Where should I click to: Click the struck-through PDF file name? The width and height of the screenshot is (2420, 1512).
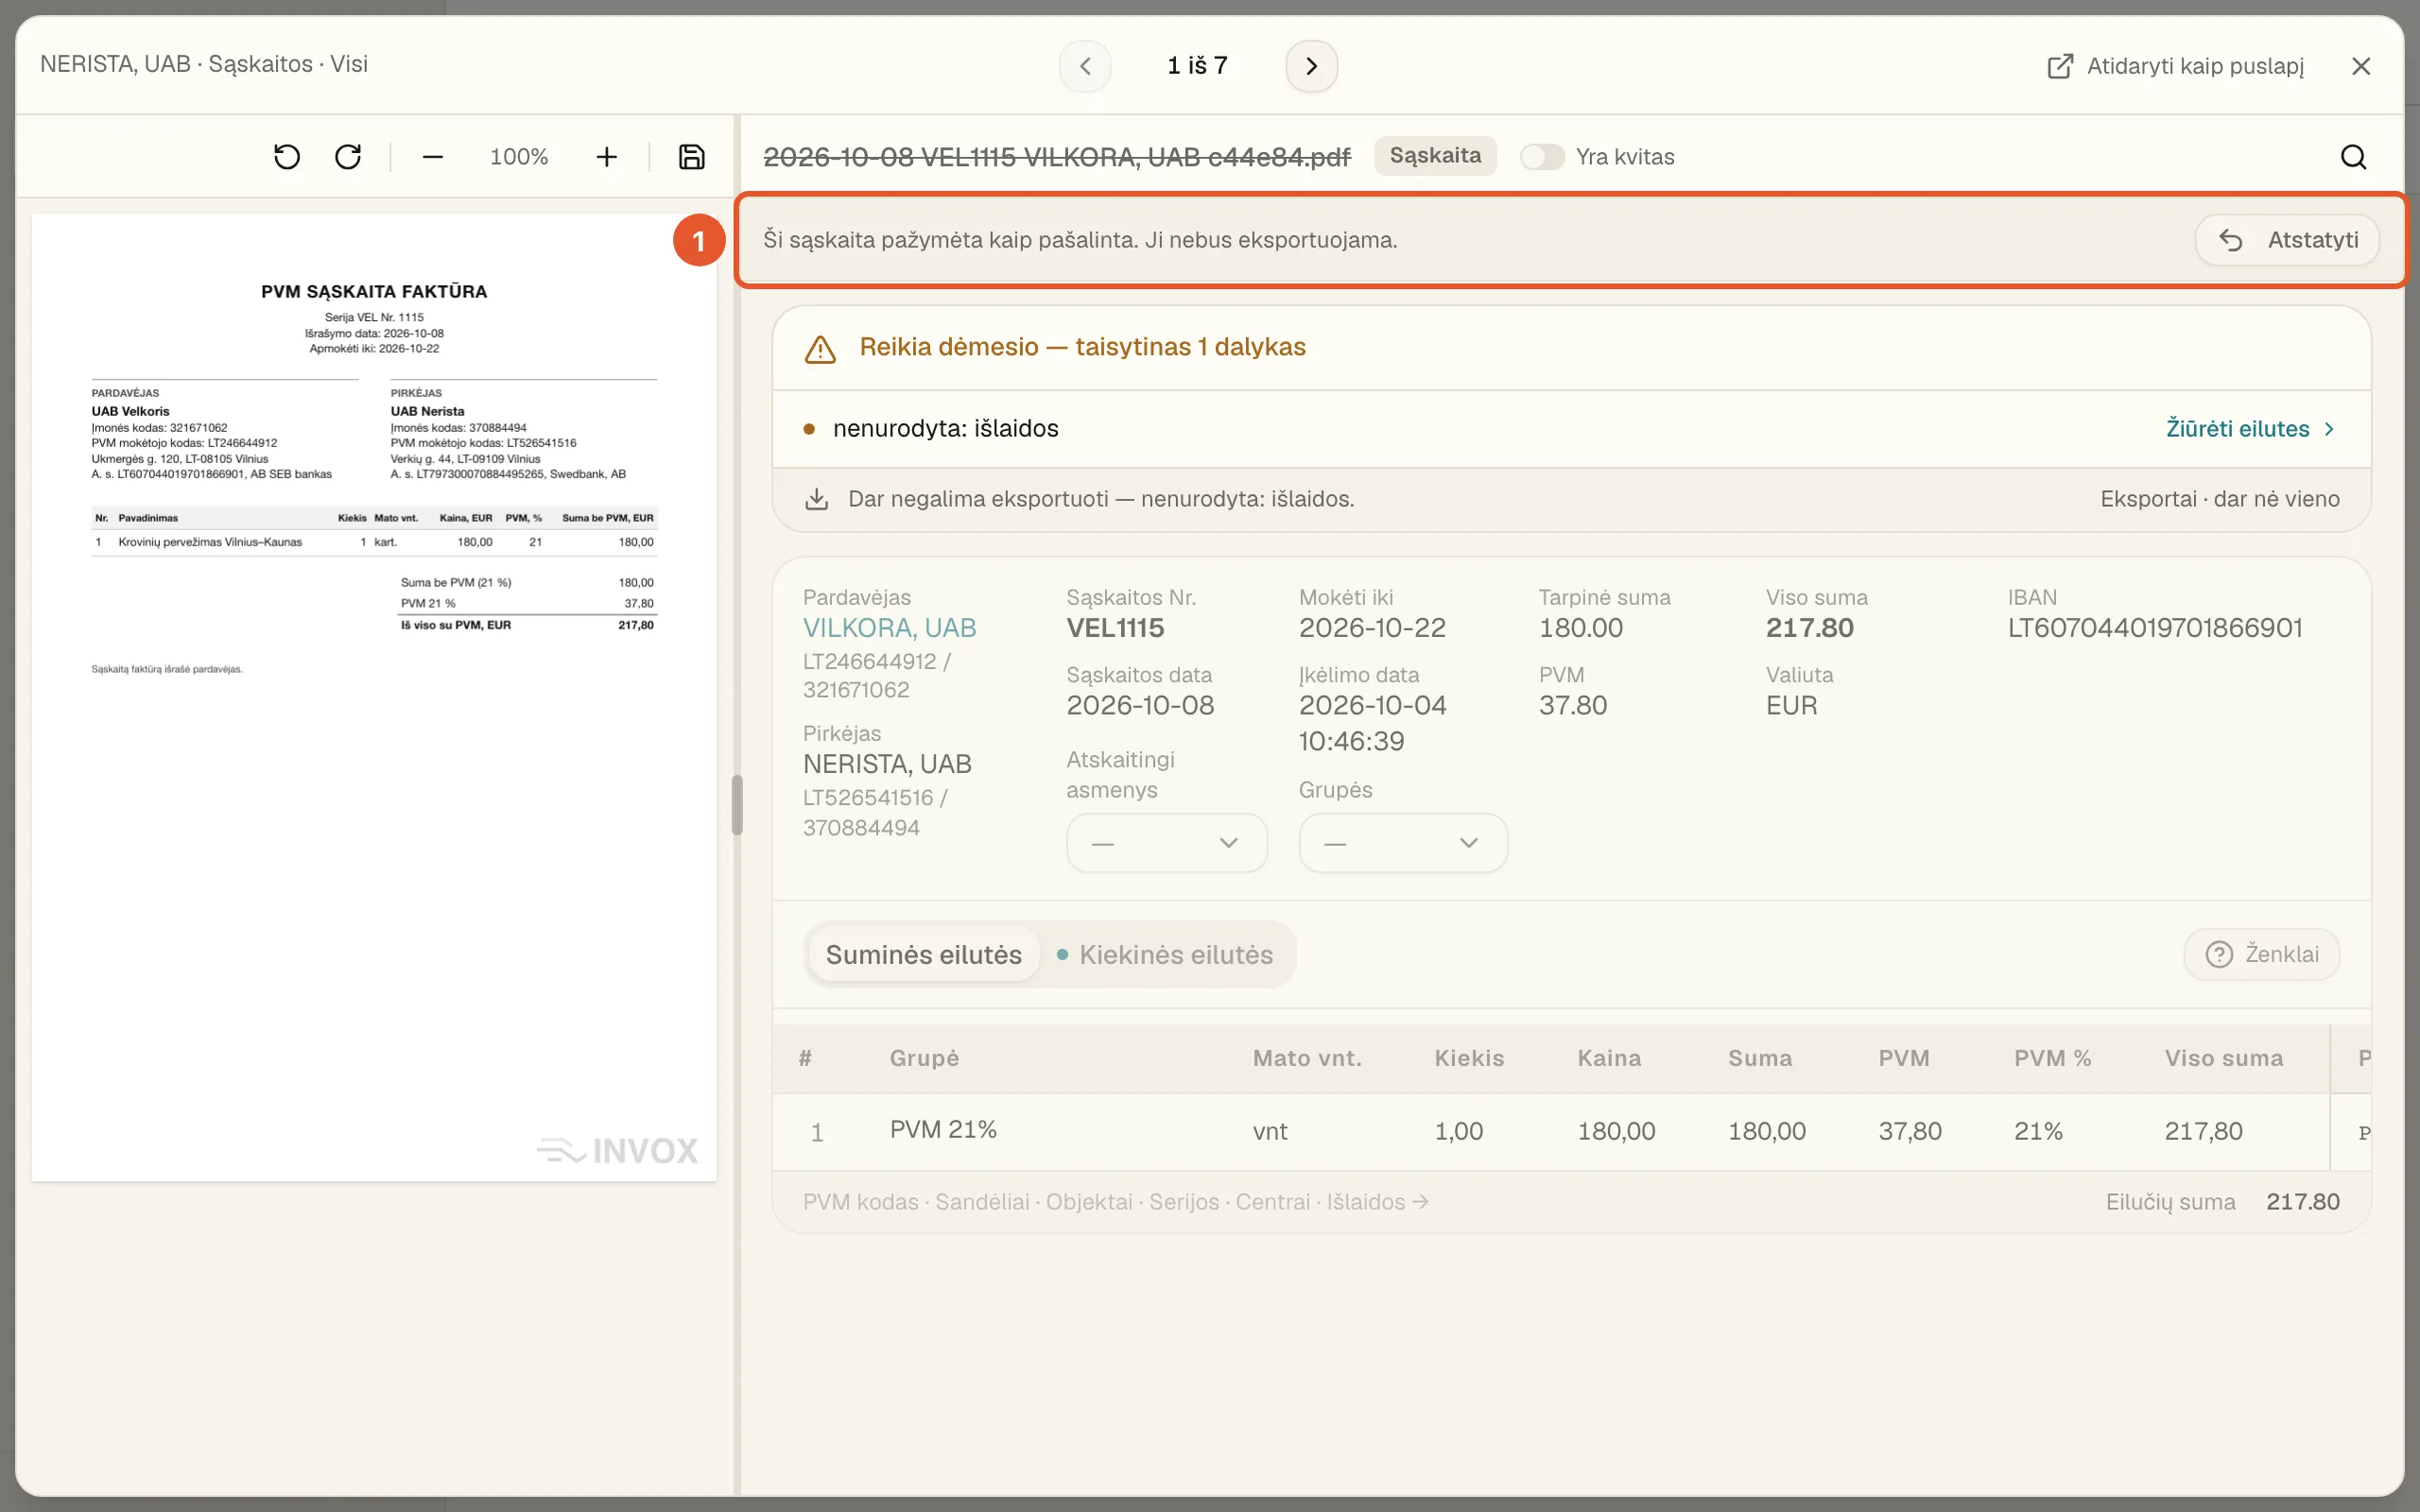pyautogui.click(x=1056, y=157)
